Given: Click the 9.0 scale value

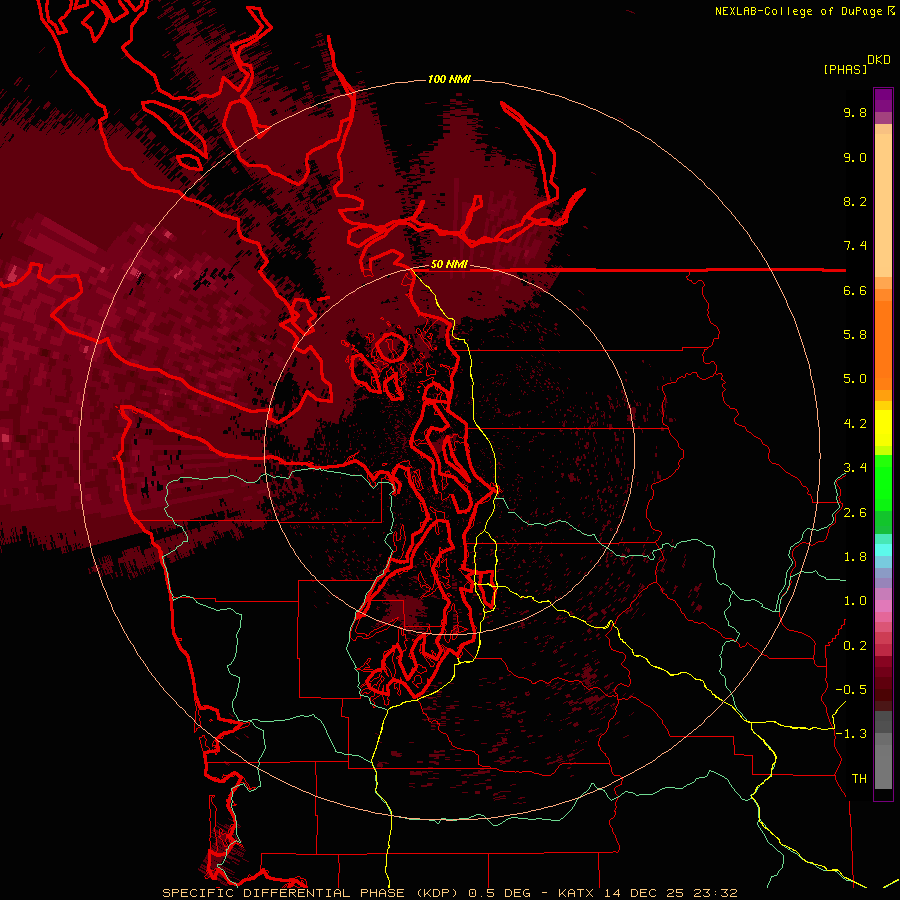Looking at the screenshot, I should coord(855,157).
